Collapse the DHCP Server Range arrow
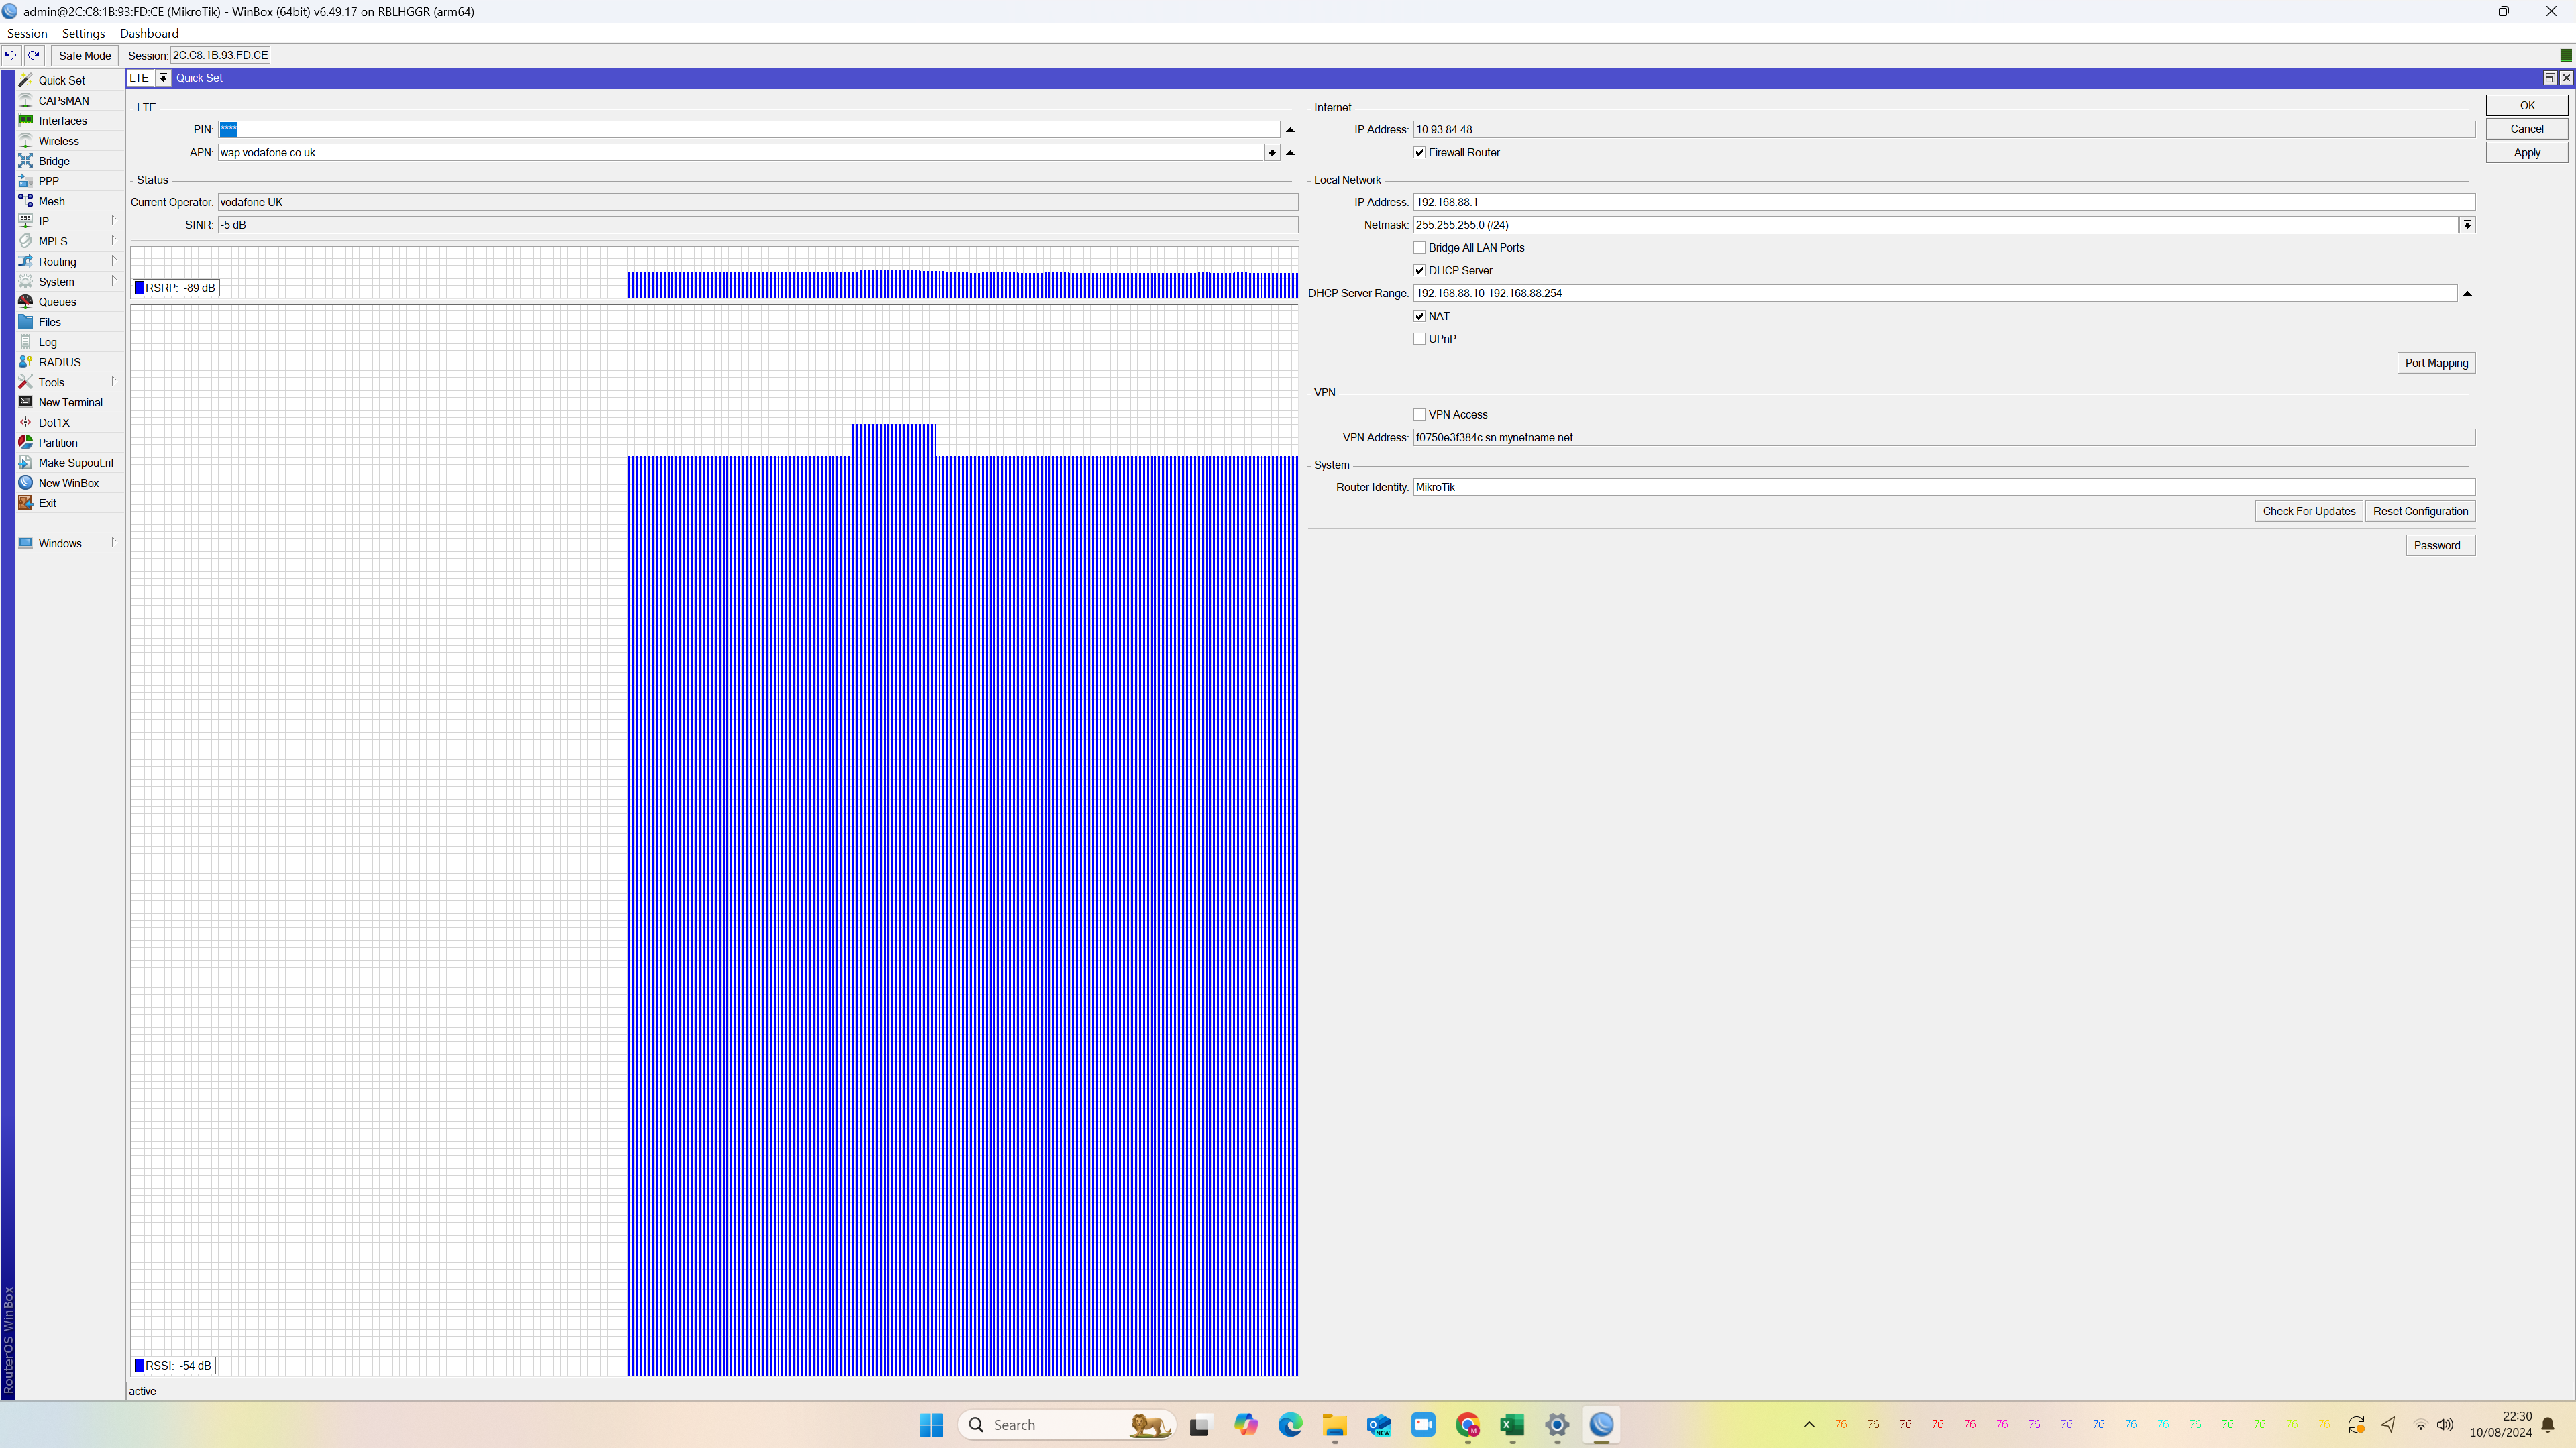 click(2467, 293)
